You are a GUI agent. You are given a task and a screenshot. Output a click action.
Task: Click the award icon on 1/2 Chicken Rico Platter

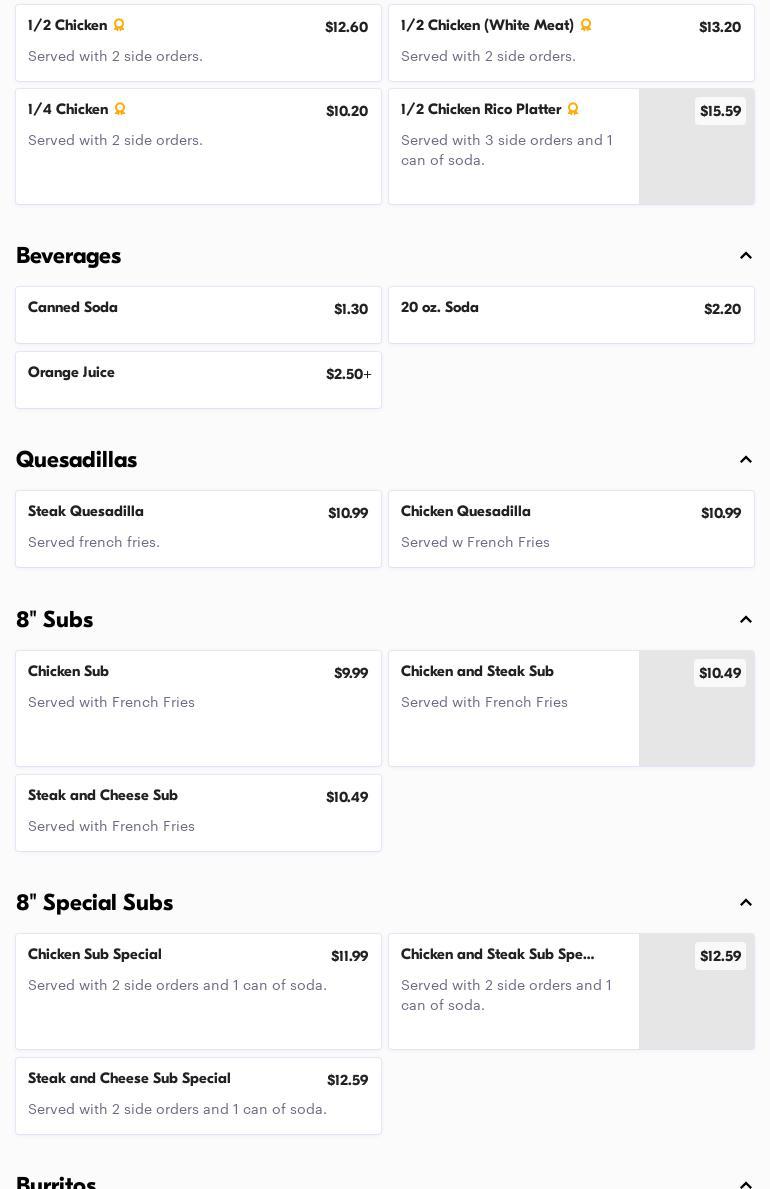(x=573, y=109)
